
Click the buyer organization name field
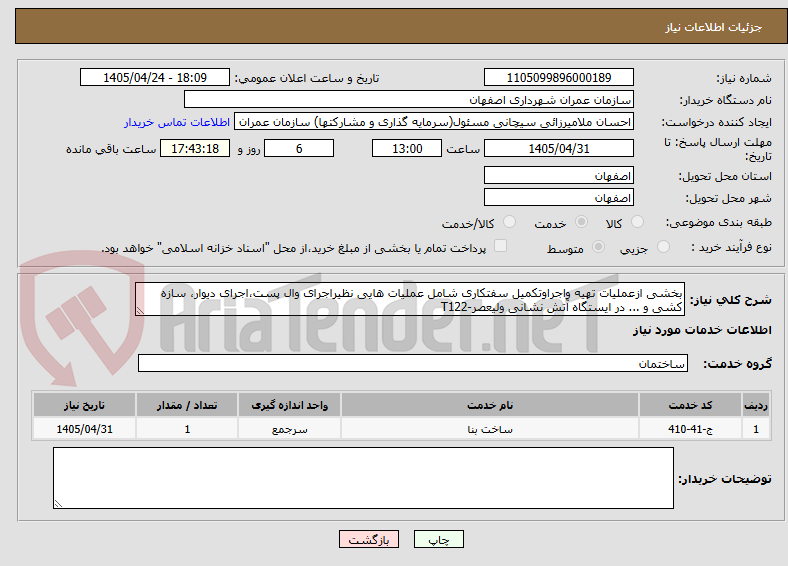tap(409, 100)
